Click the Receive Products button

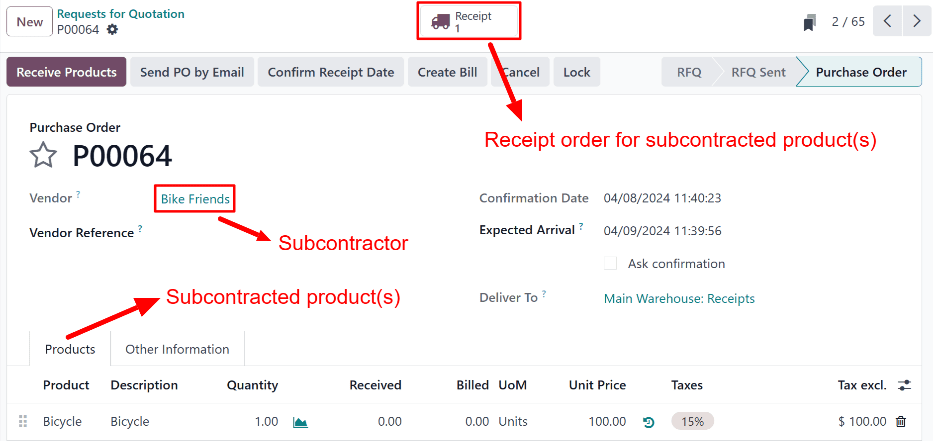click(x=66, y=72)
